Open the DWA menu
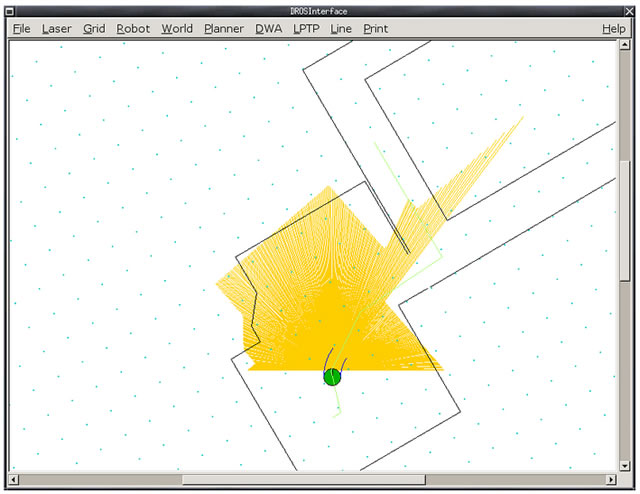 coord(269,29)
